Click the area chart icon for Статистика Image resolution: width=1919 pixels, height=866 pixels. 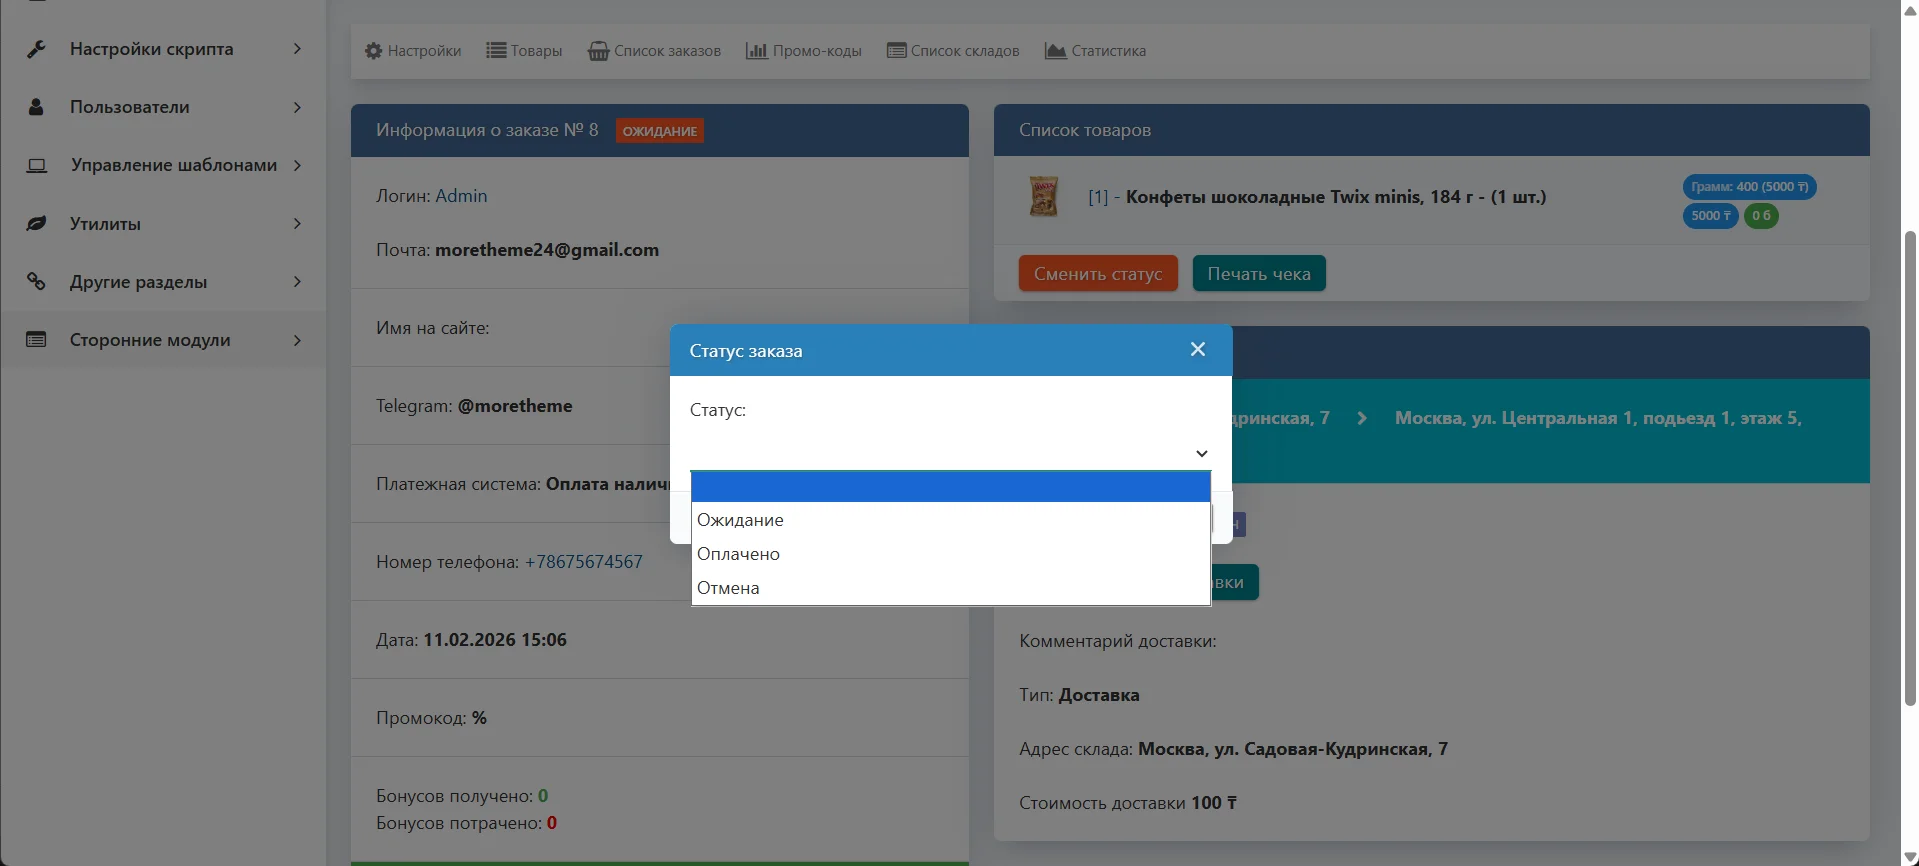[x=1055, y=51]
